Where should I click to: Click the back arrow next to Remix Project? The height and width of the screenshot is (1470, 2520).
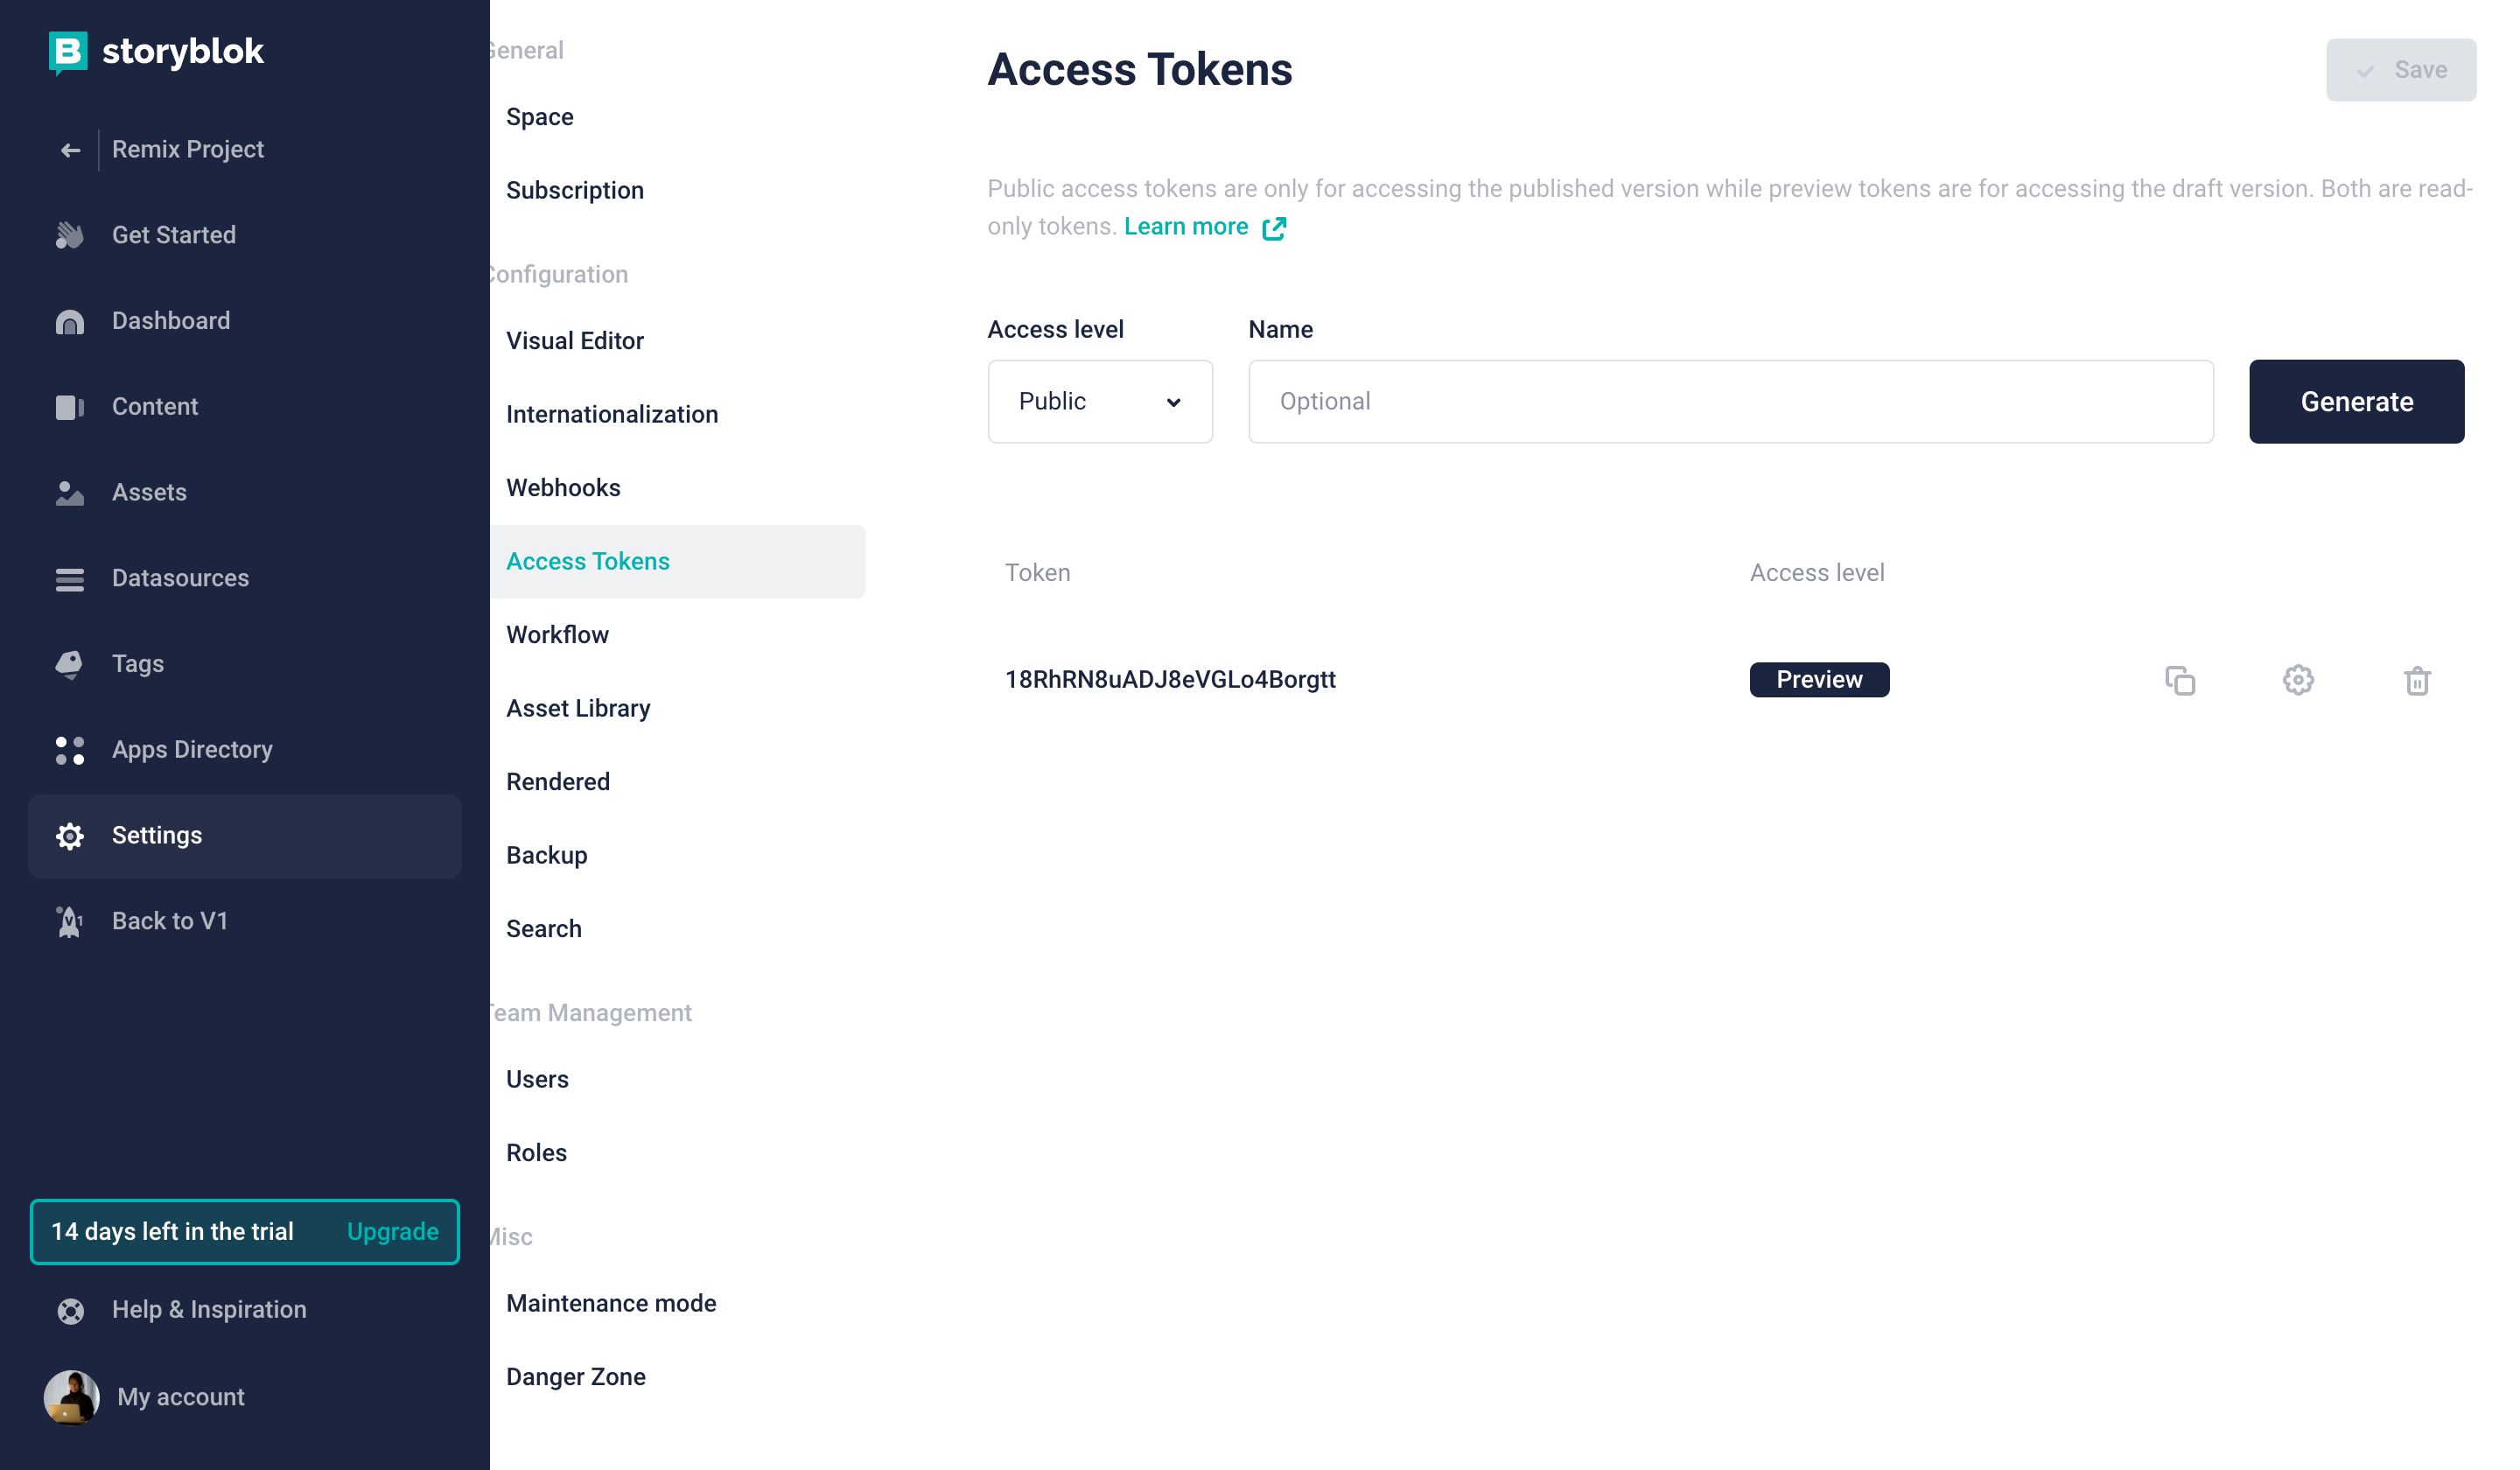(70, 150)
